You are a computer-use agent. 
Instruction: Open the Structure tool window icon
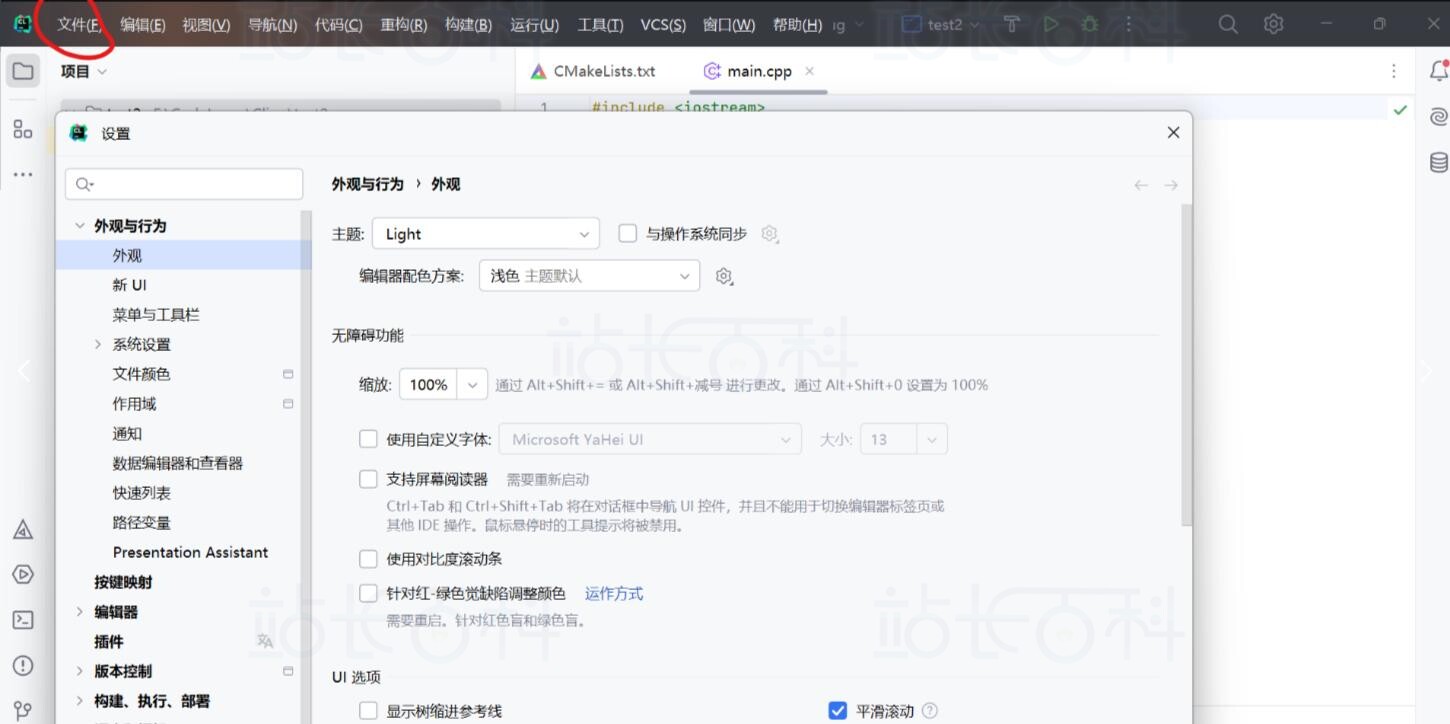tap(23, 129)
